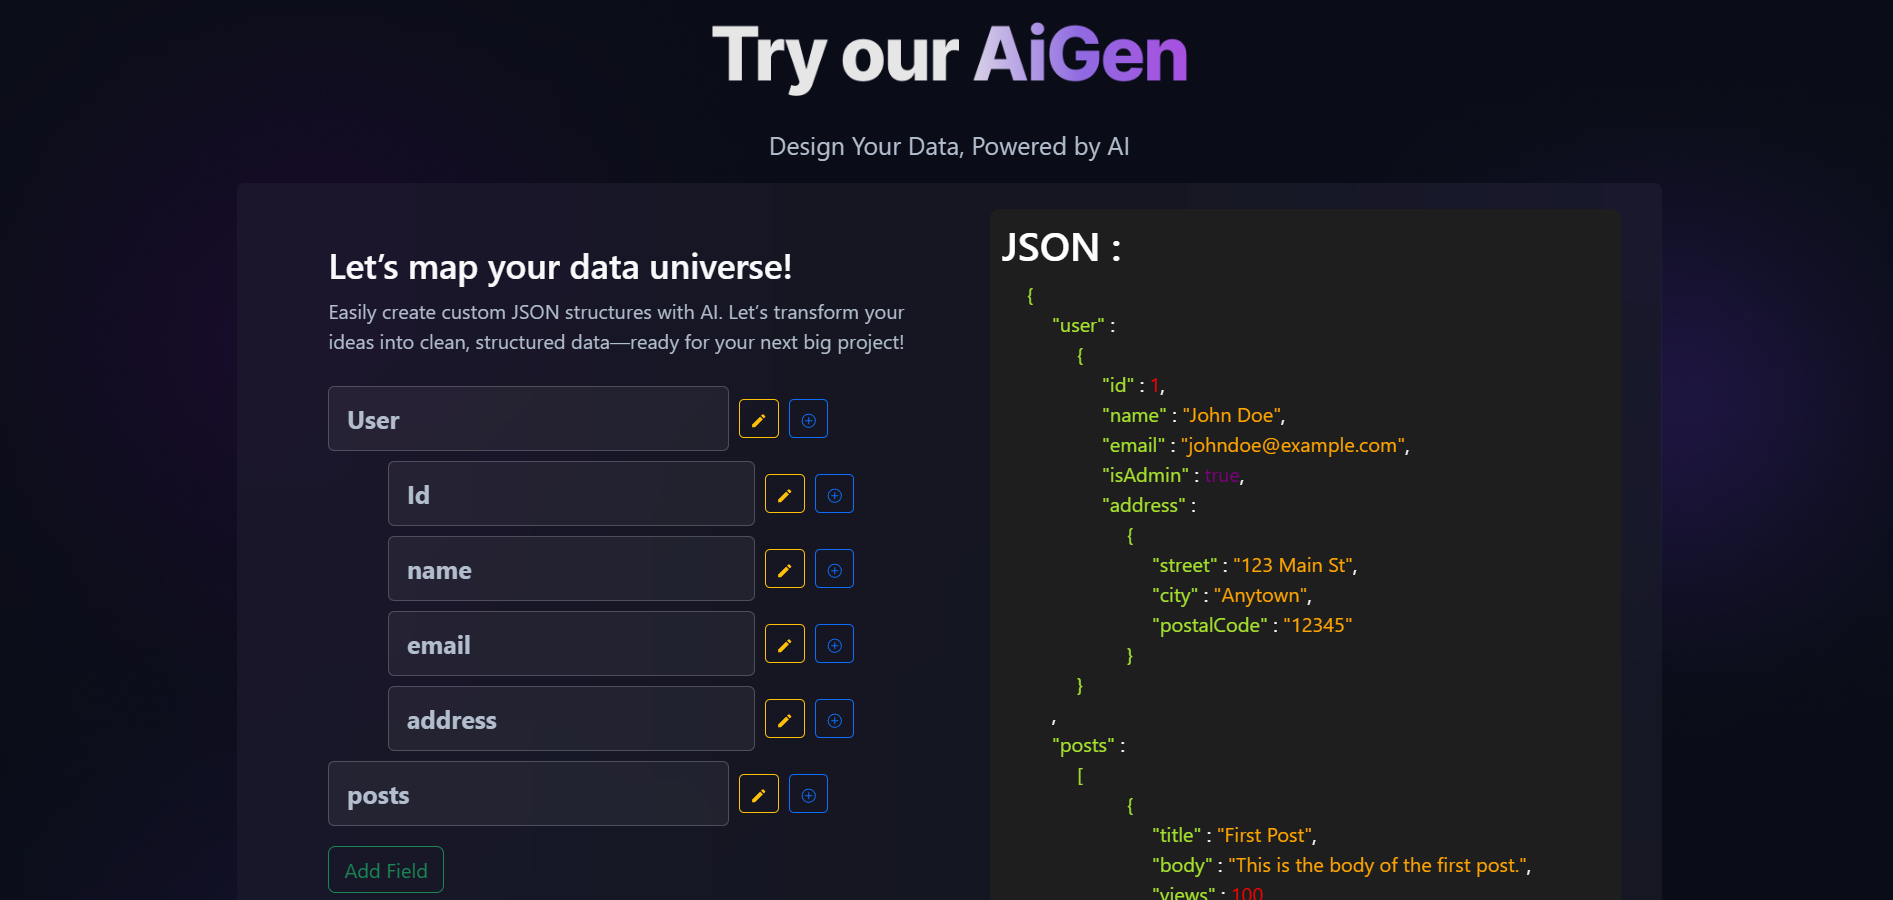Edit the email field with pencil icon
This screenshot has width=1893, height=900.
784,644
